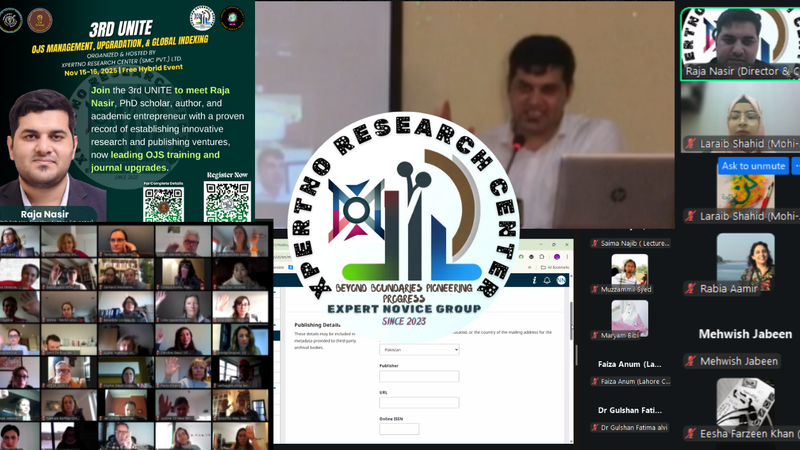
Task: Open the Pakistan country dropdown
Action: (419, 350)
